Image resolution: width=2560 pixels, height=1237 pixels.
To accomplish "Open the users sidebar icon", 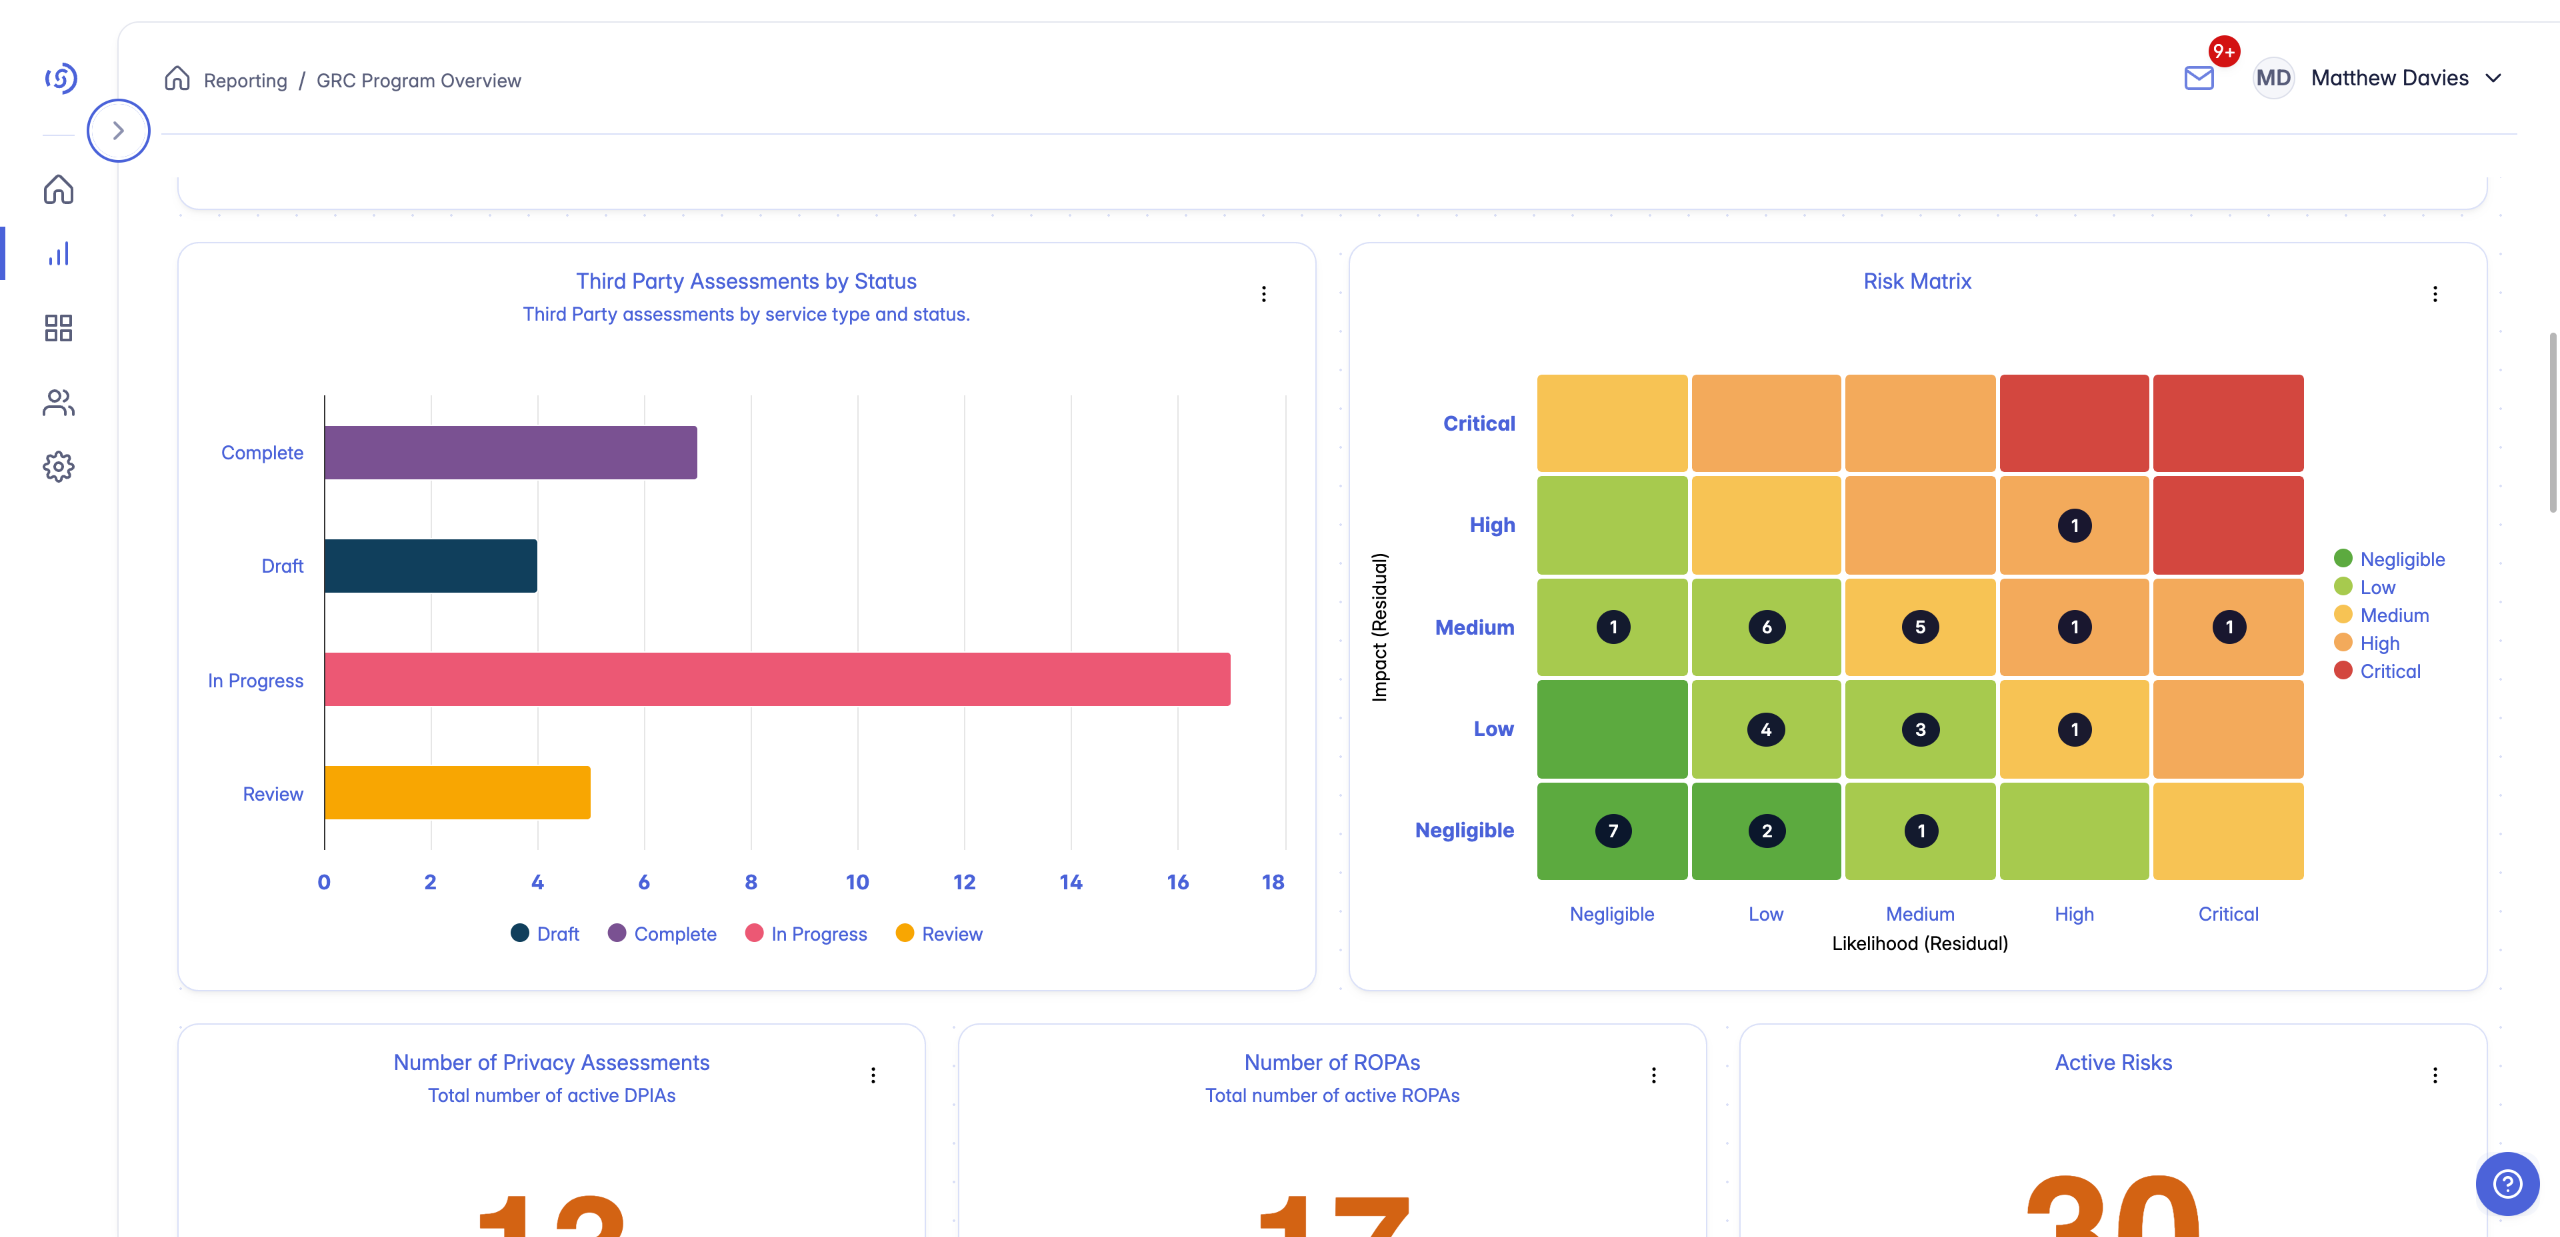I will point(59,402).
